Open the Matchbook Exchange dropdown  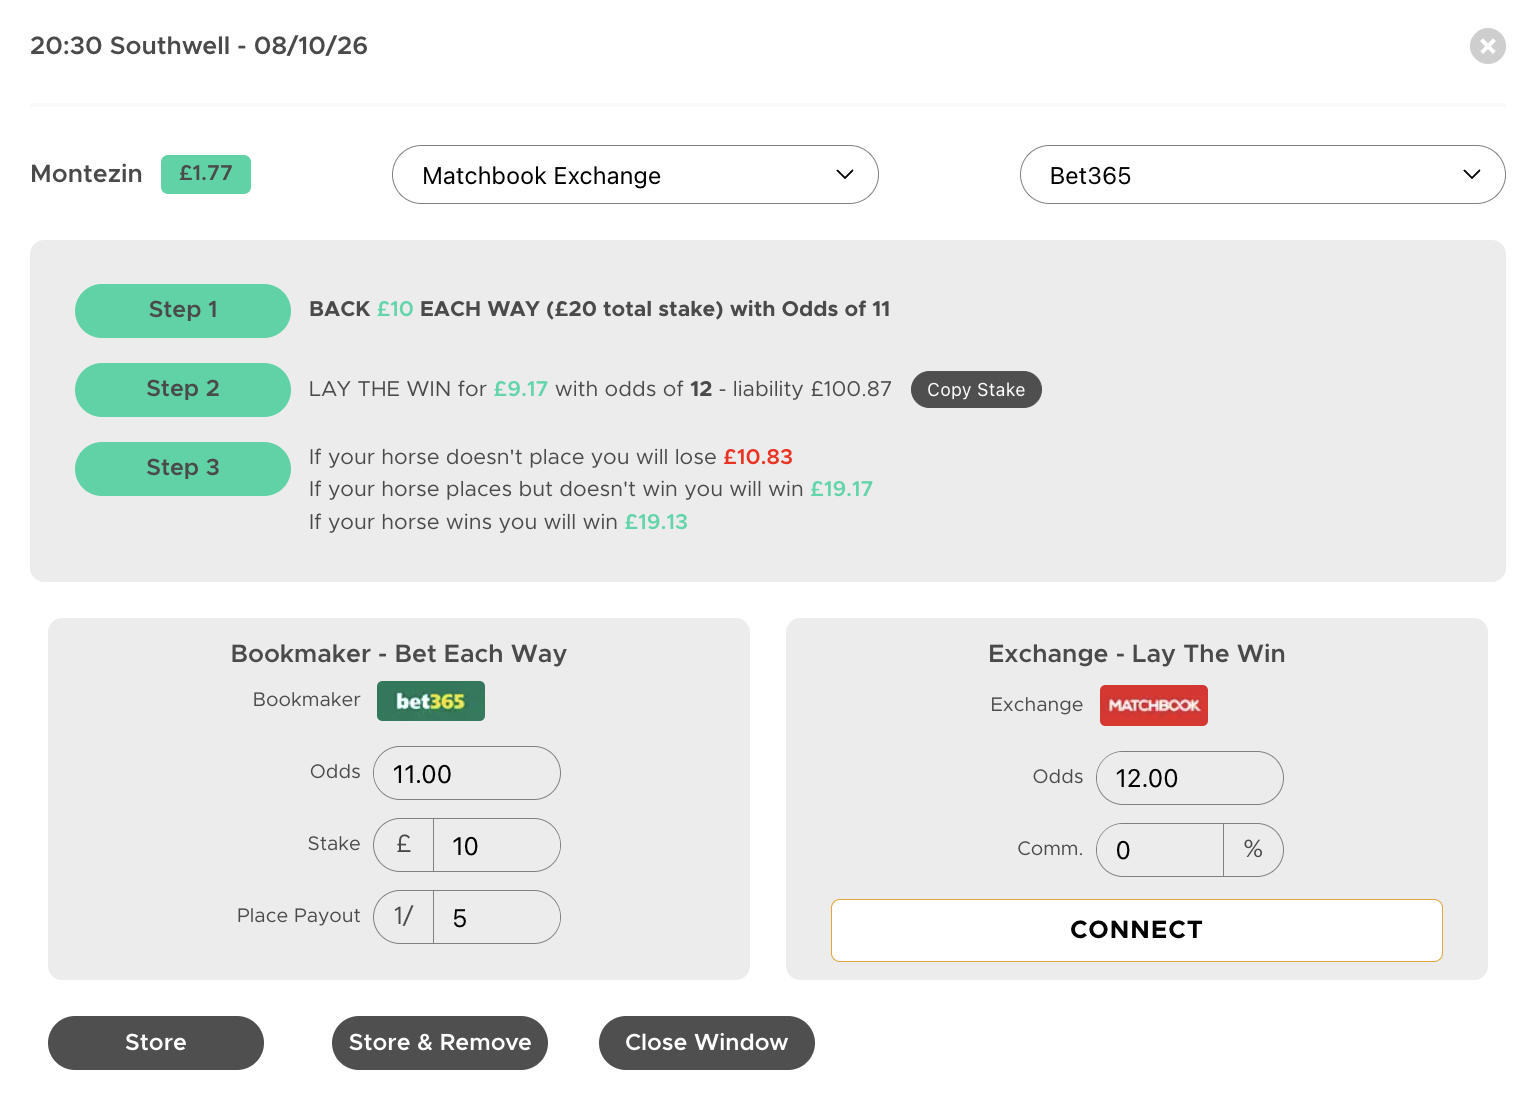tap(635, 175)
